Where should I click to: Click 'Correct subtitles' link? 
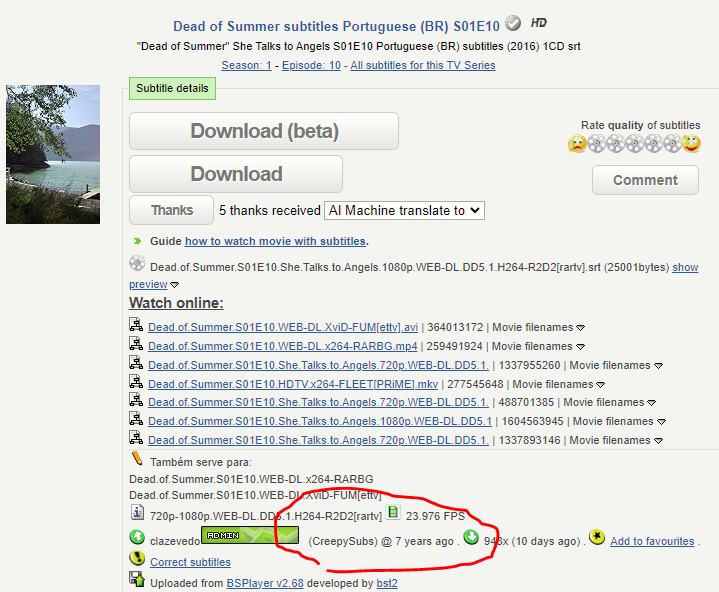[x=190, y=562]
